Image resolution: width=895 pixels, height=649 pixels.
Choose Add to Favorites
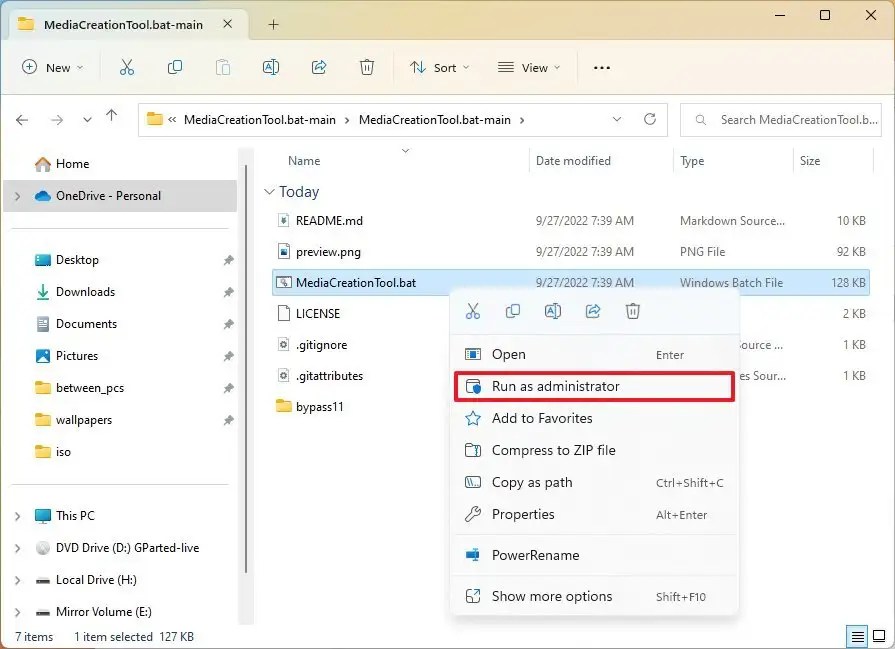tap(594, 418)
